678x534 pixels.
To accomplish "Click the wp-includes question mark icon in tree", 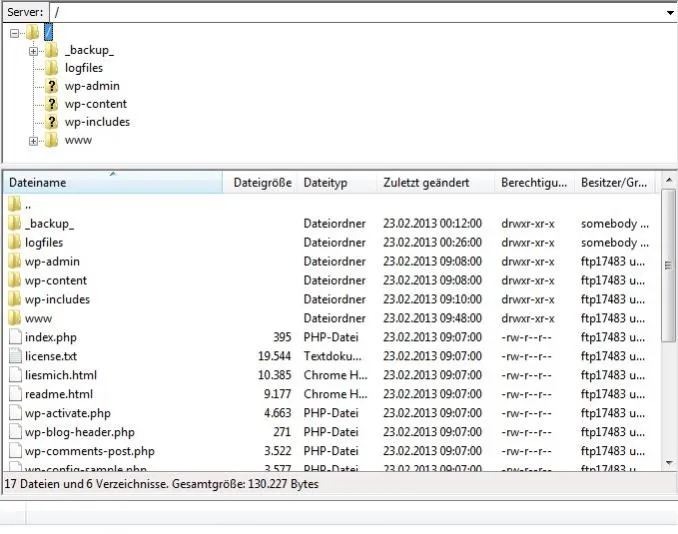I will 51,122.
